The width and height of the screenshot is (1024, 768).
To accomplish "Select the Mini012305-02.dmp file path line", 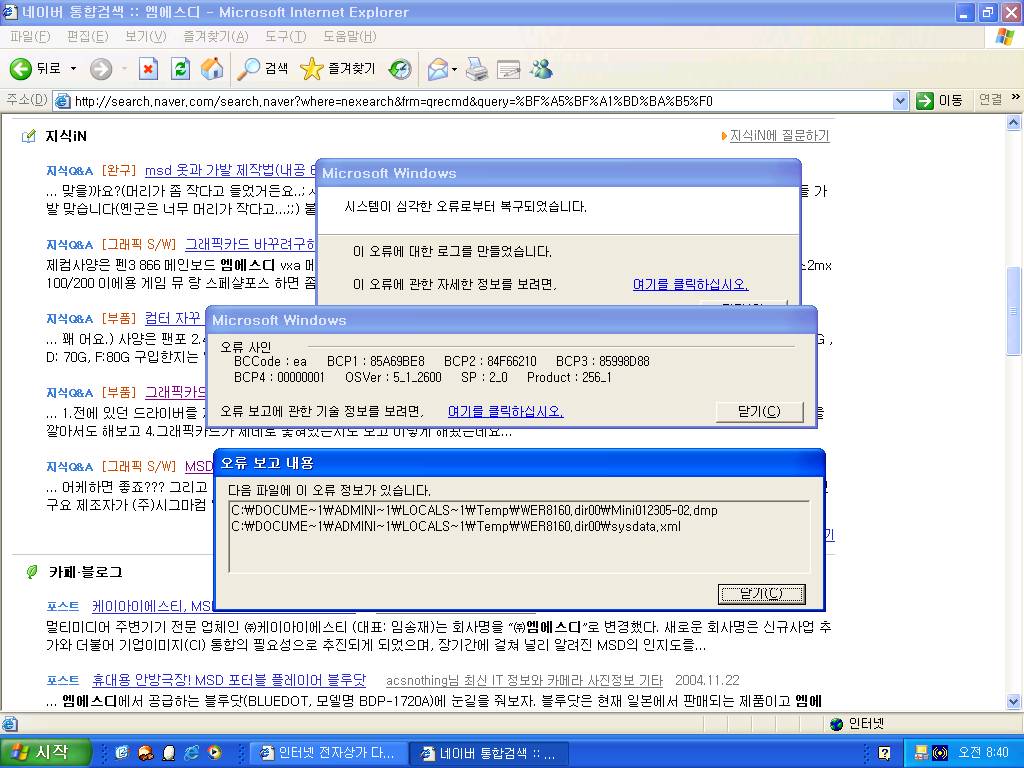I will [x=474, y=511].
